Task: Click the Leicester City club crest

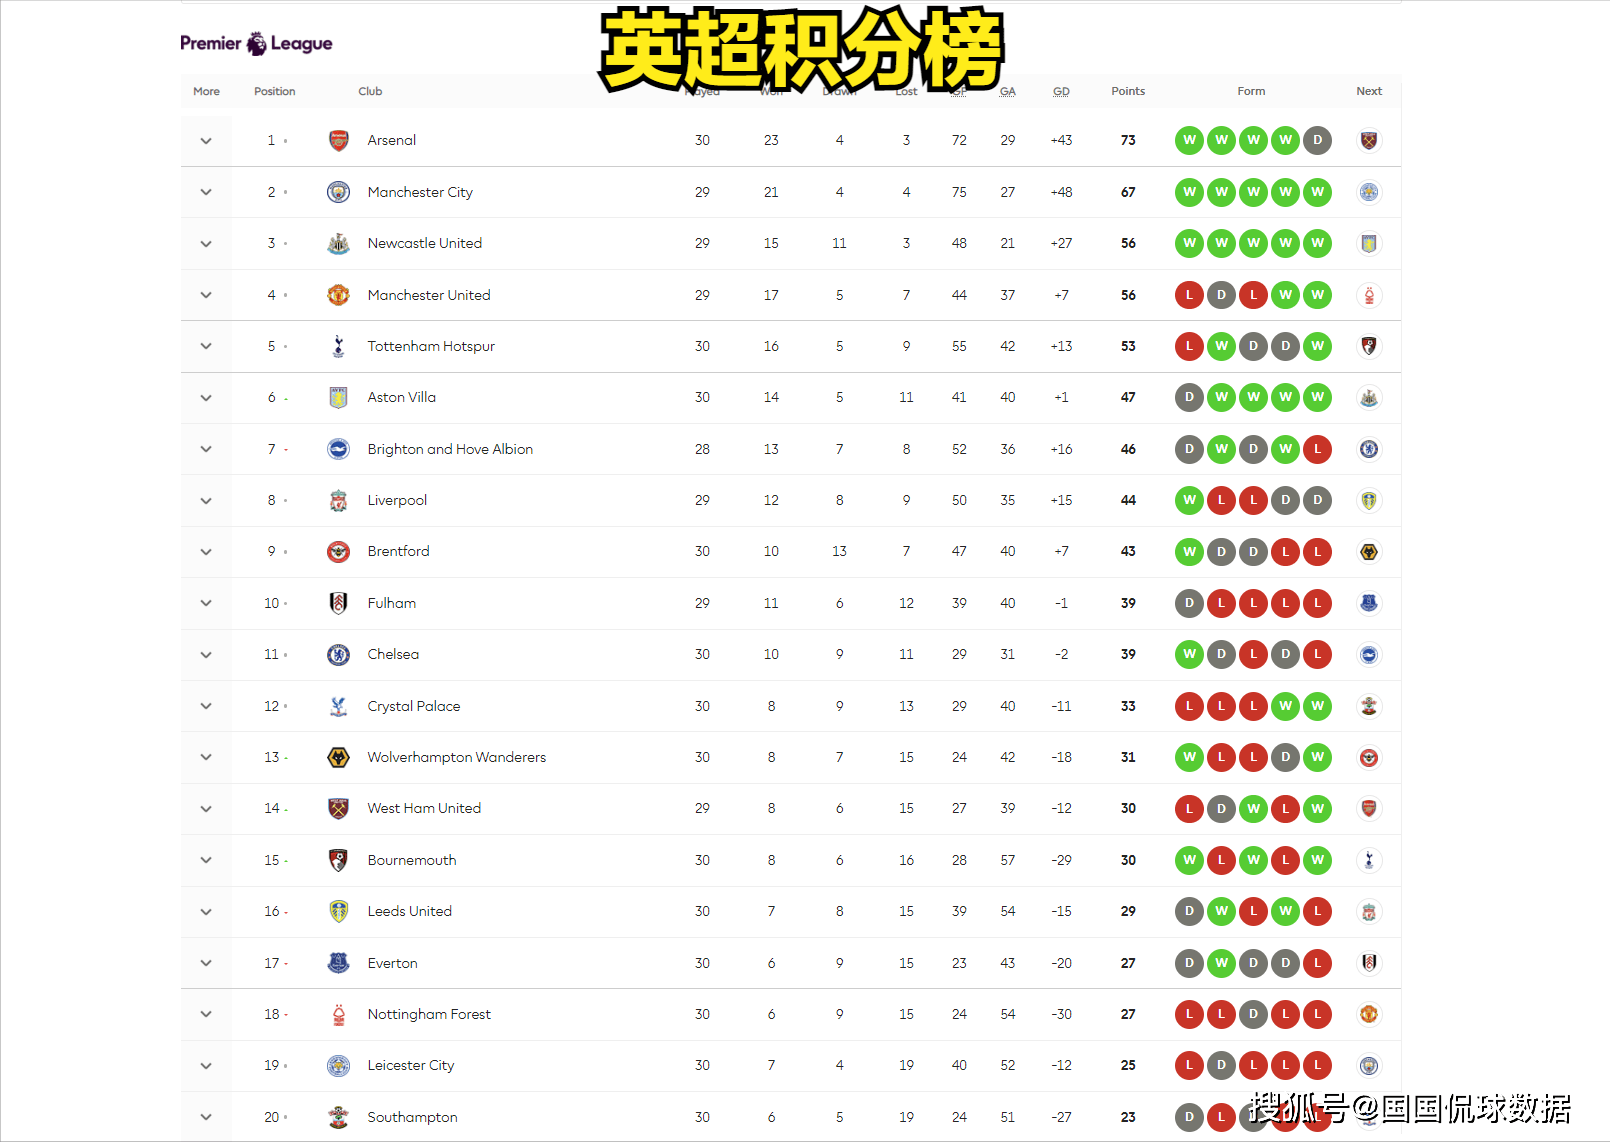Action: [339, 1065]
